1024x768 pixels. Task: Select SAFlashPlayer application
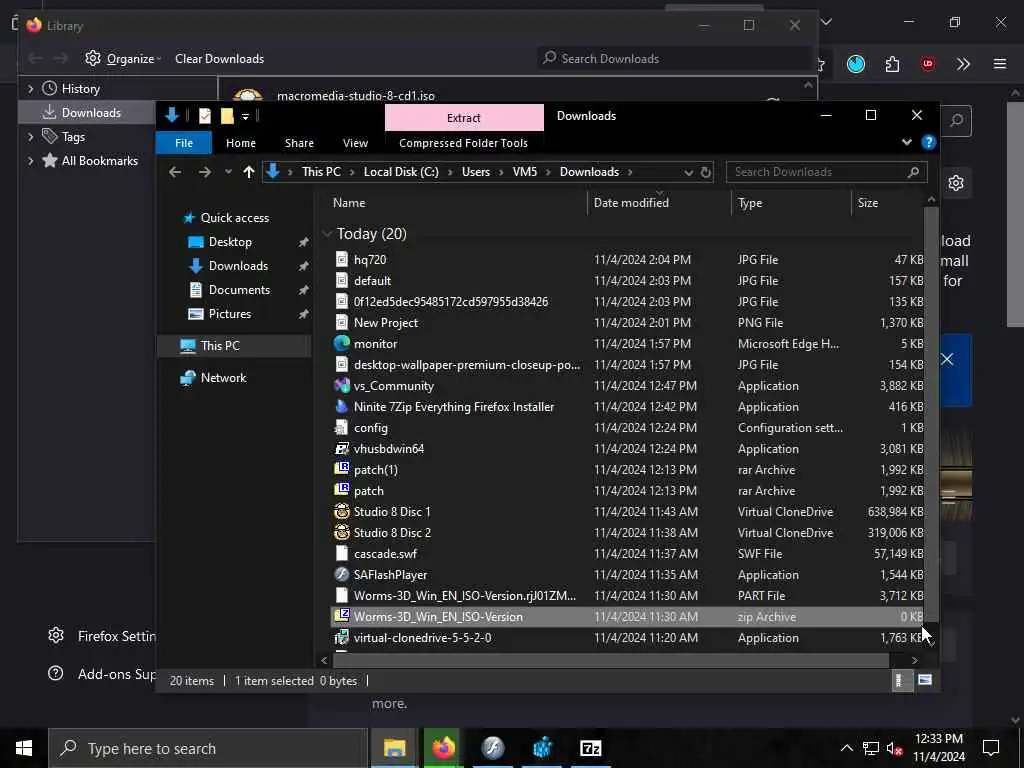click(628, 575)
